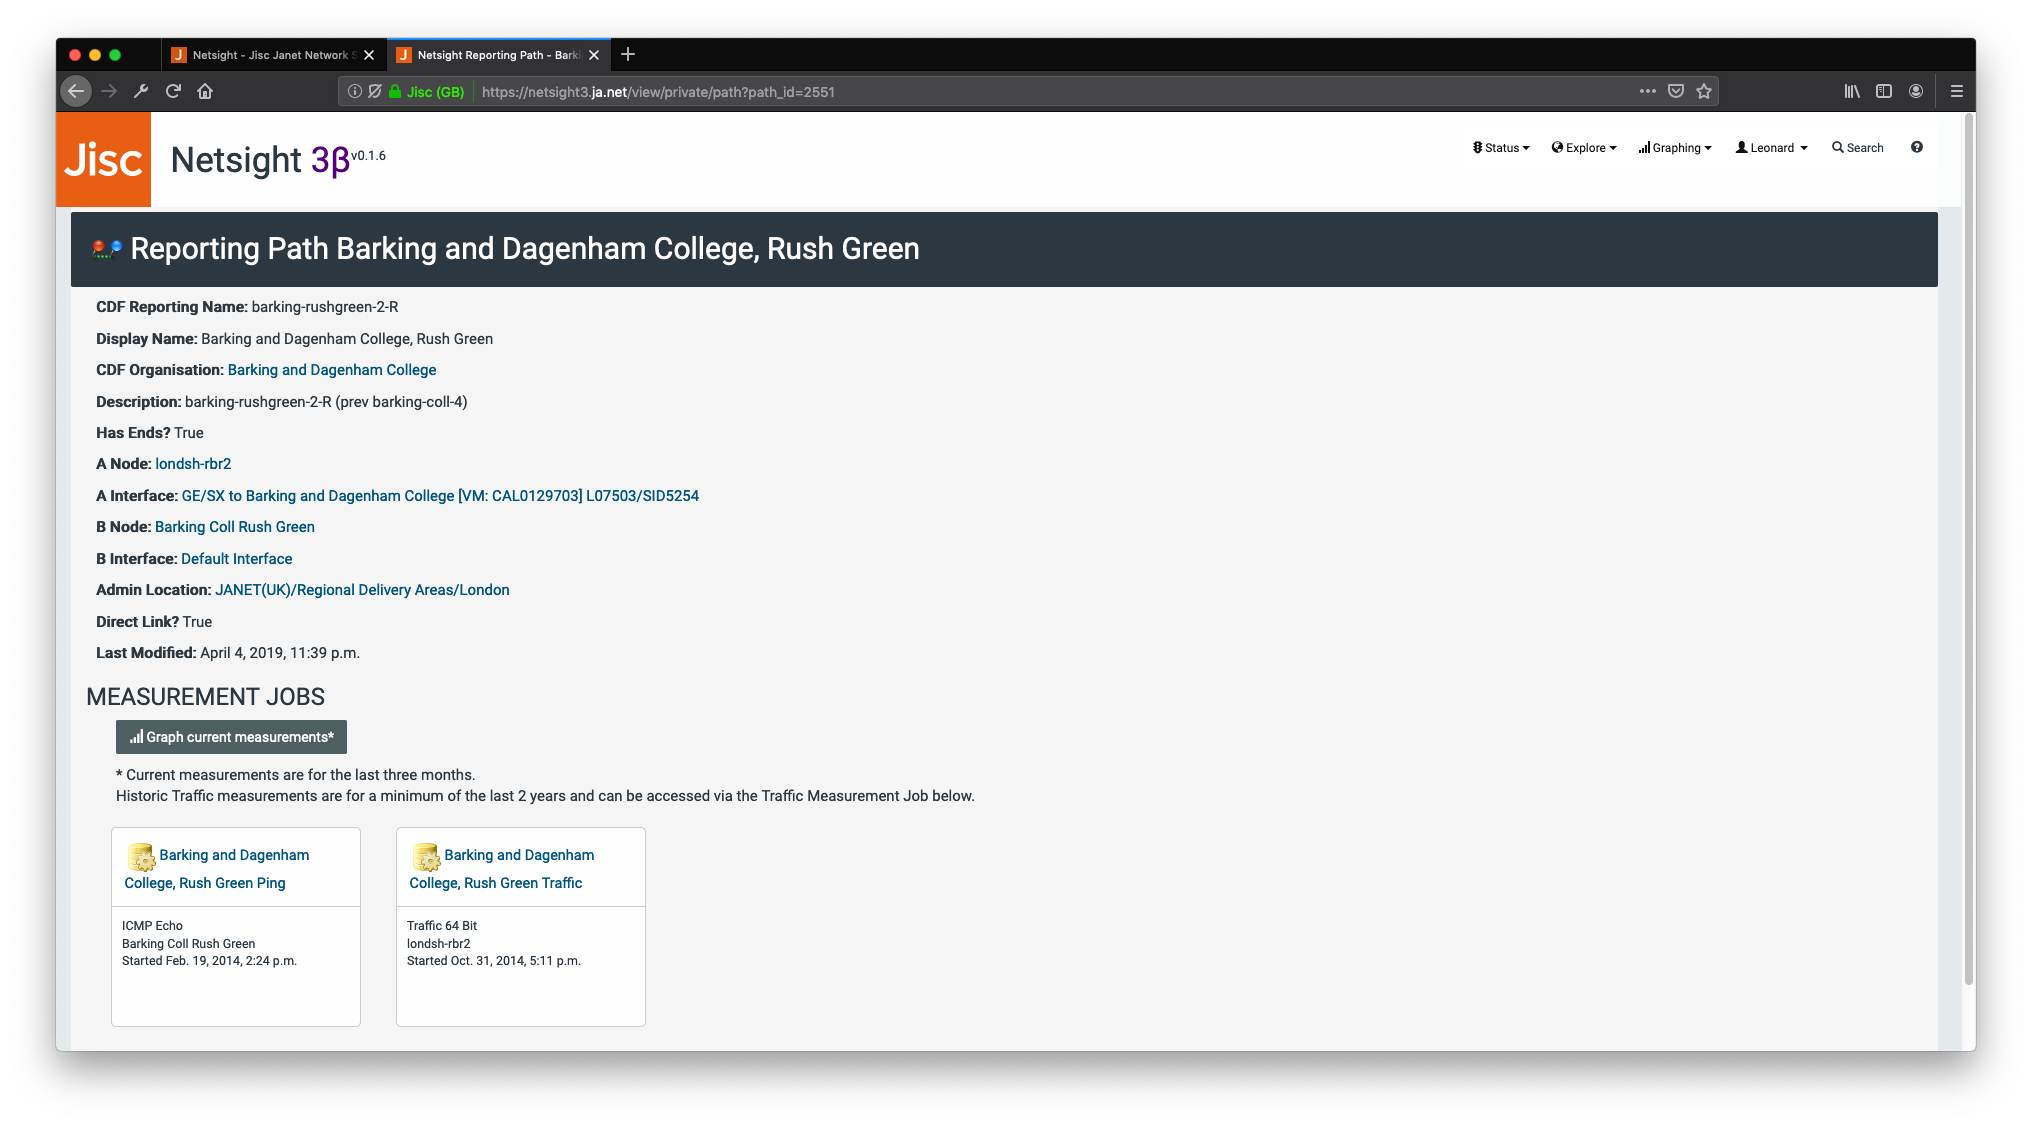Open the Barking and Dagenham College organisation link
Screen dimensions: 2032x1125
(x=332, y=370)
